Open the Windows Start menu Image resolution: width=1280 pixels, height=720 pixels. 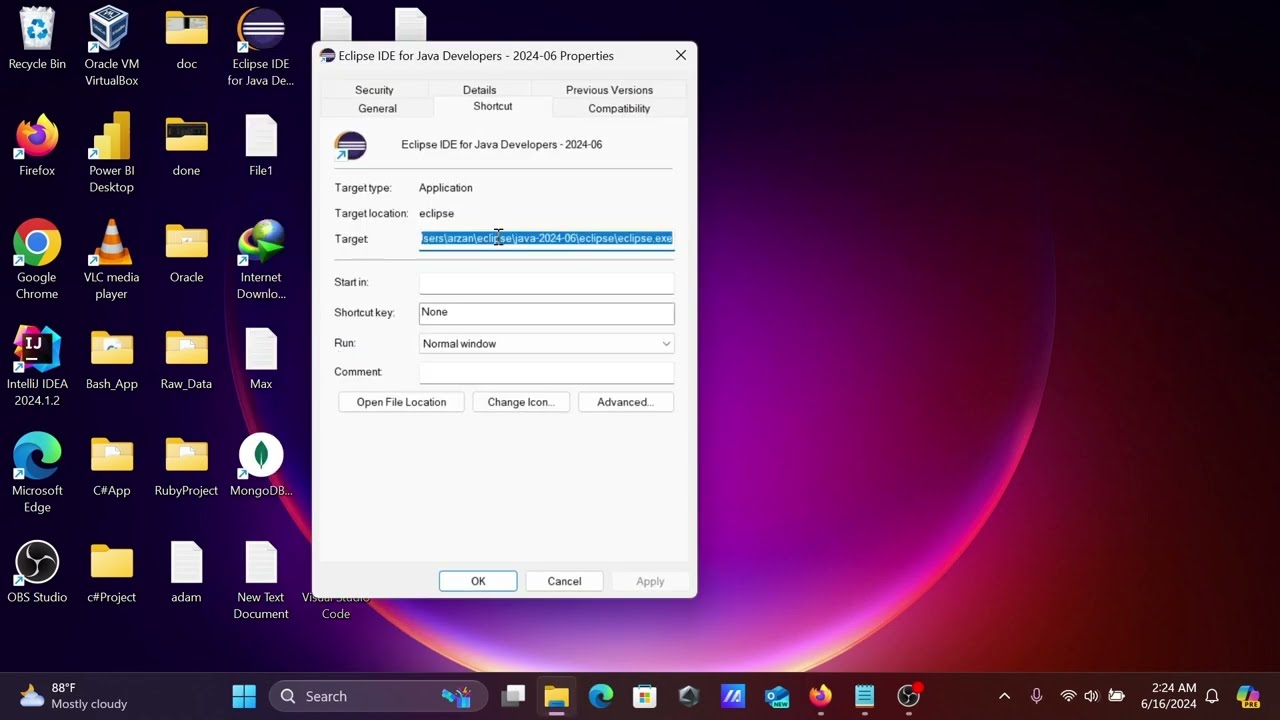244,696
